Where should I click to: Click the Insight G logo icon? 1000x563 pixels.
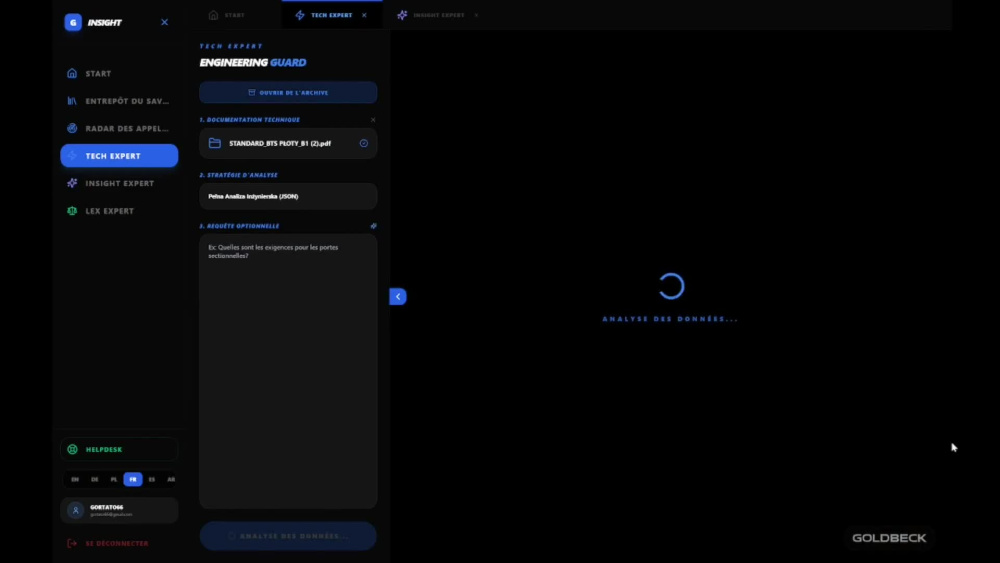(x=73, y=22)
